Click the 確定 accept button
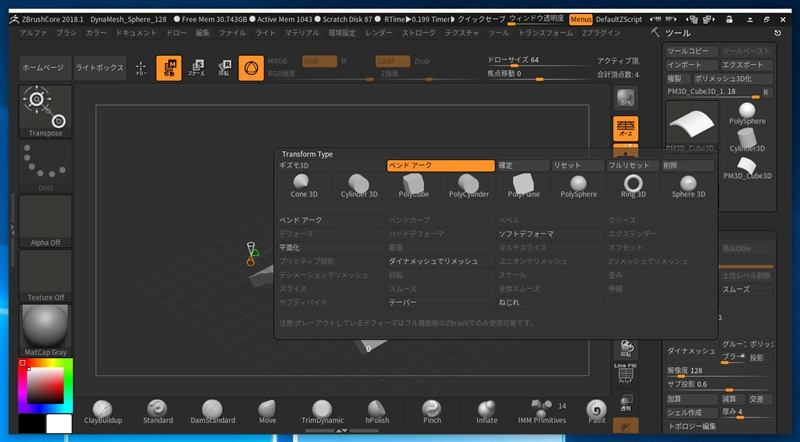Image resolution: width=800 pixels, height=442 pixels. coord(523,165)
